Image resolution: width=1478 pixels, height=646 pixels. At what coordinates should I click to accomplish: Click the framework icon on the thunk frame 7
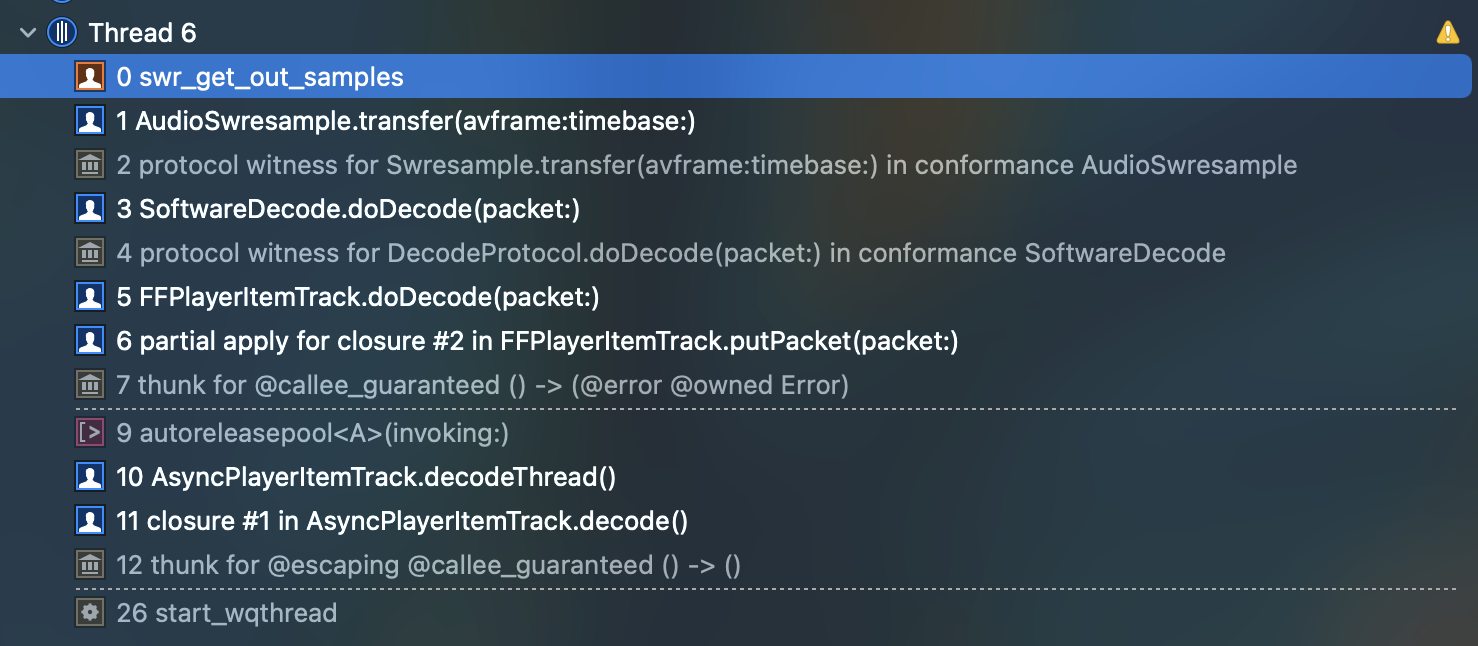90,384
